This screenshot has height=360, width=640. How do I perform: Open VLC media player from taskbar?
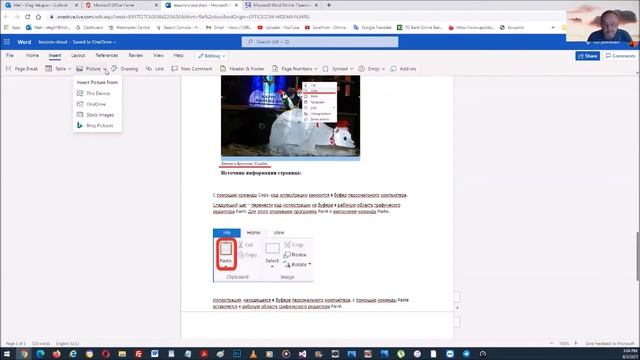click(x=253, y=354)
